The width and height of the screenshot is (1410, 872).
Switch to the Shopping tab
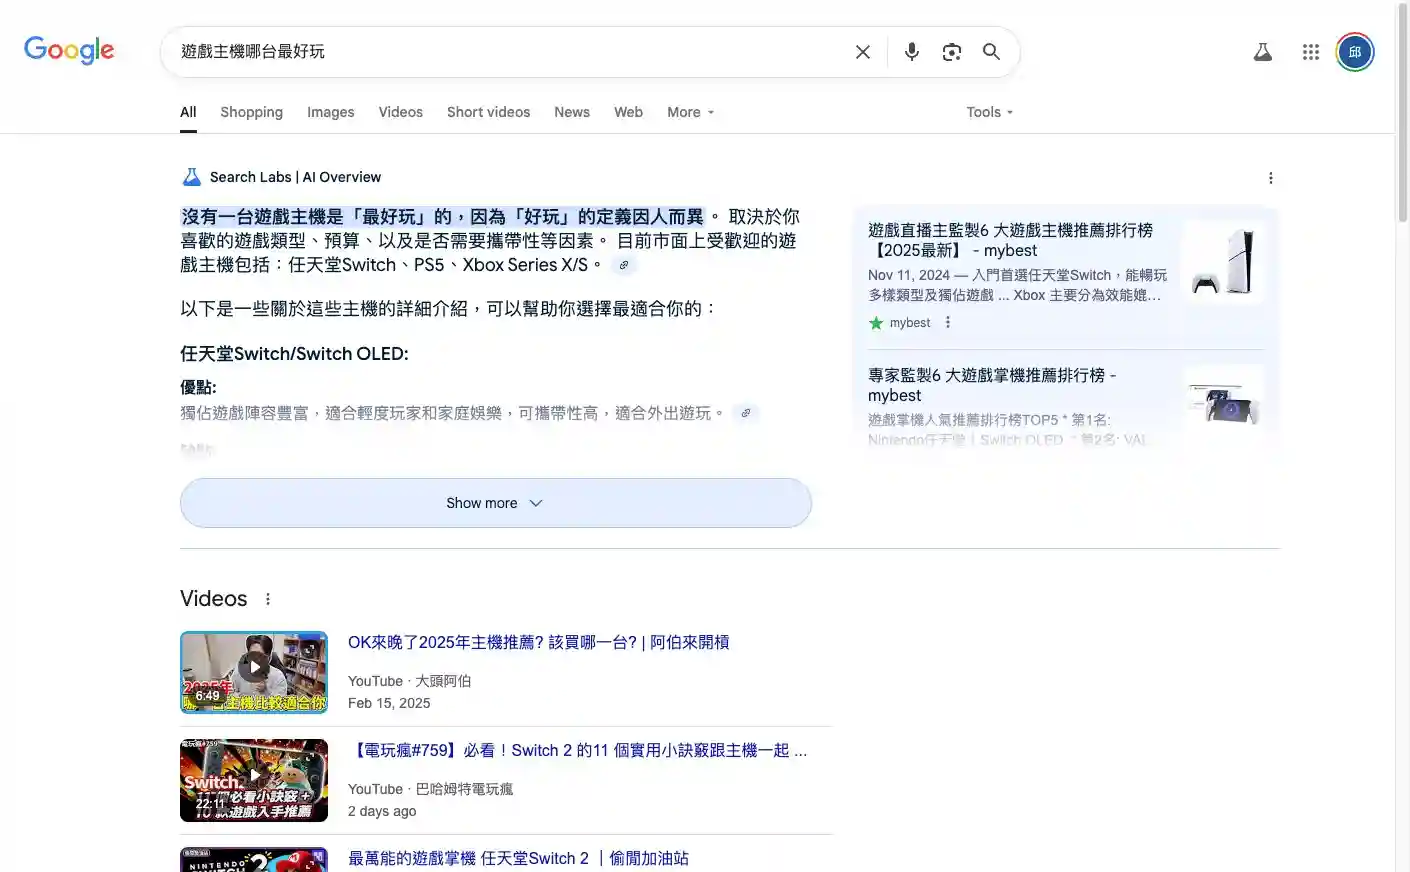[251, 112]
